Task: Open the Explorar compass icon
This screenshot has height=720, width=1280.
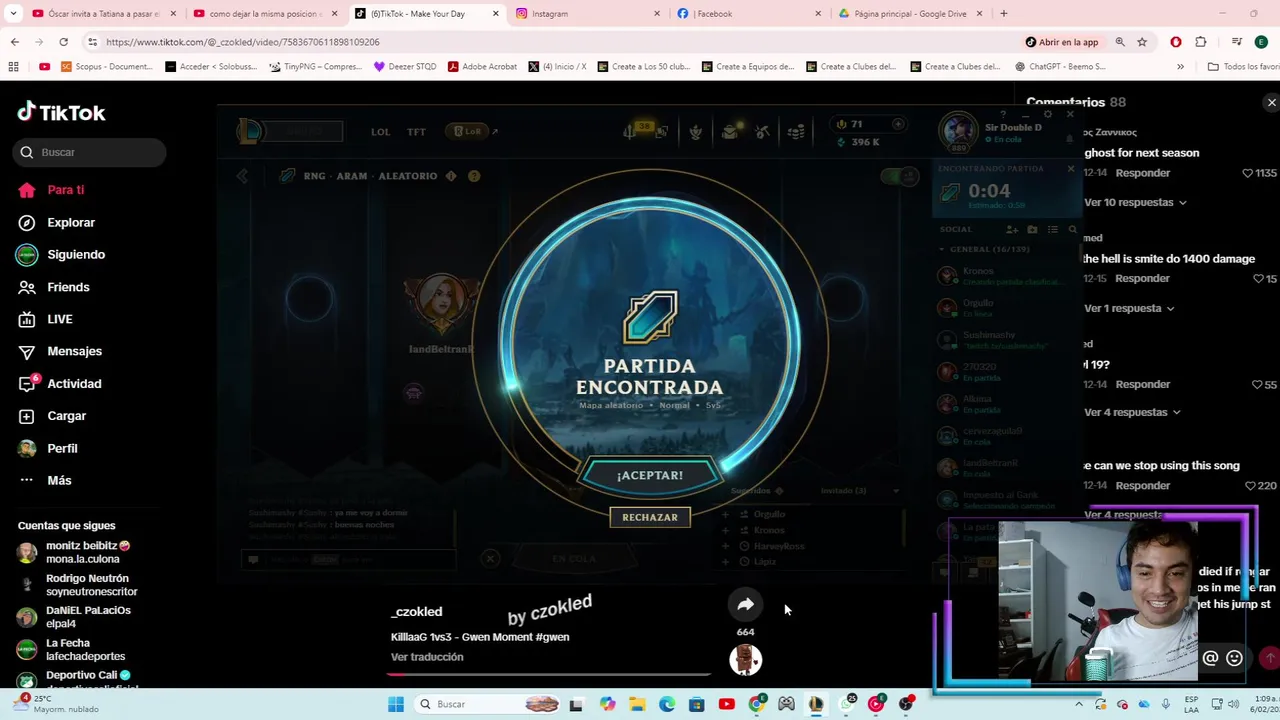Action: point(27,223)
